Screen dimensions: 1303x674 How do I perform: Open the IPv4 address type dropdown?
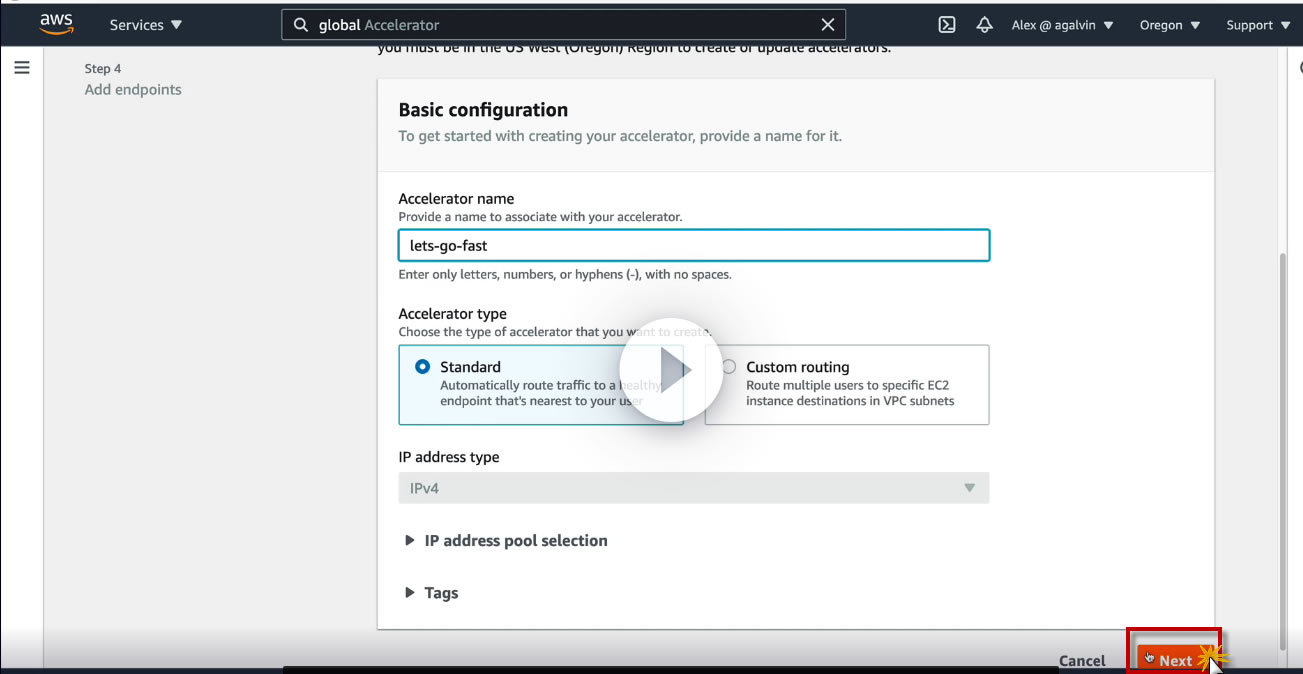click(694, 488)
